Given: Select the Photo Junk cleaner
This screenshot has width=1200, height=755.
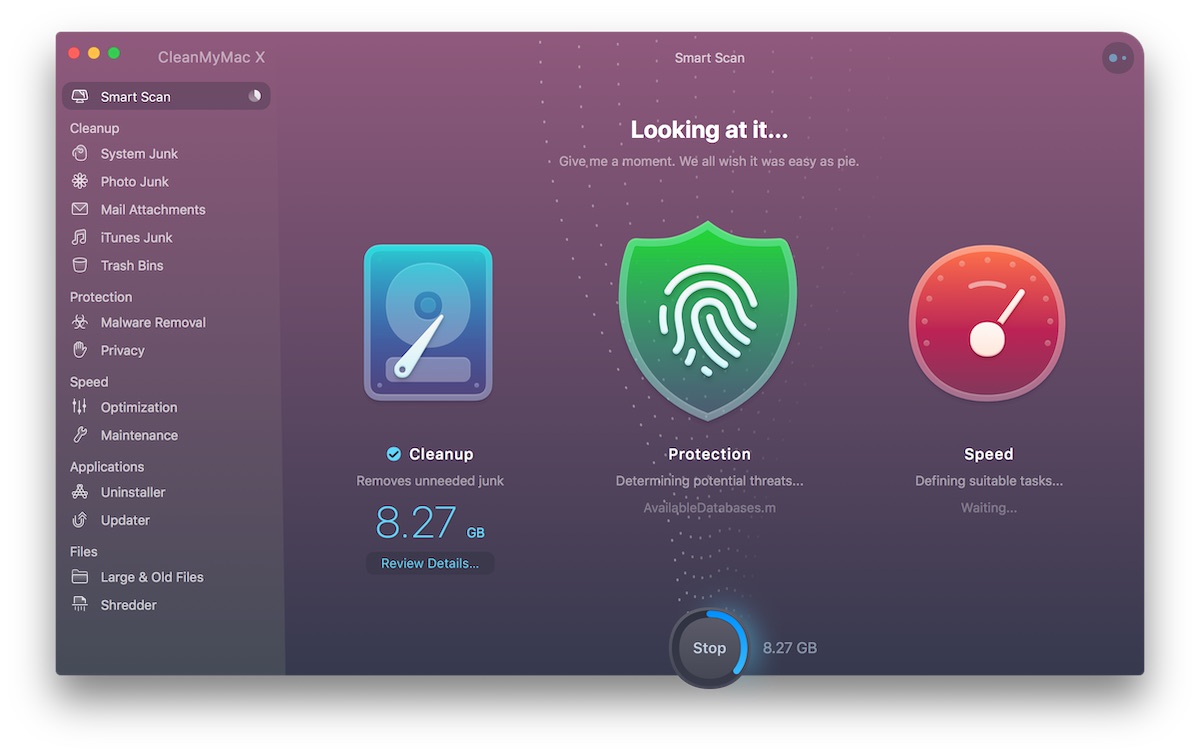Looking at the screenshot, I should (135, 181).
